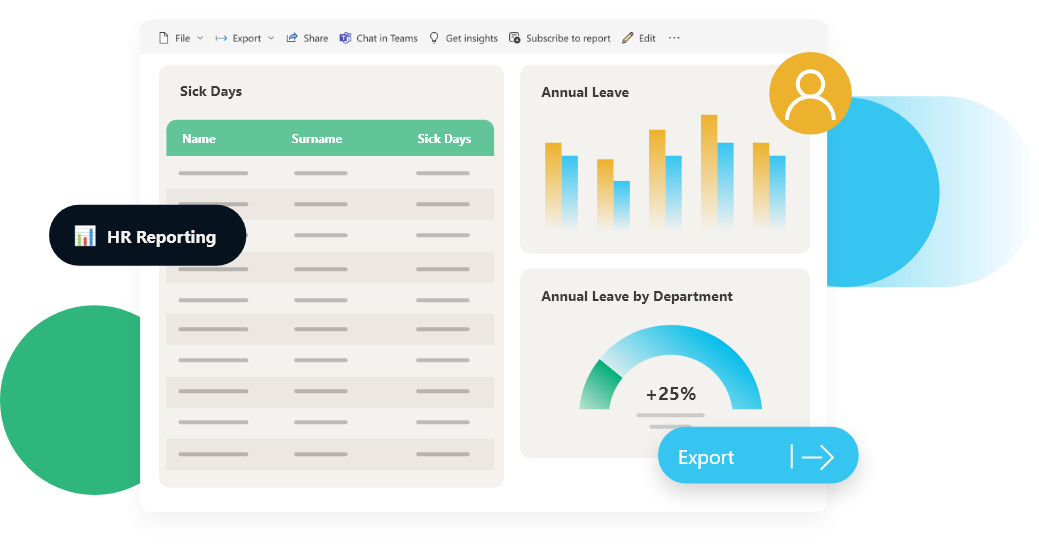Viewport: 1039px width, 552px height.
Task: Click the File page icon
Action: tap(163, 38)
